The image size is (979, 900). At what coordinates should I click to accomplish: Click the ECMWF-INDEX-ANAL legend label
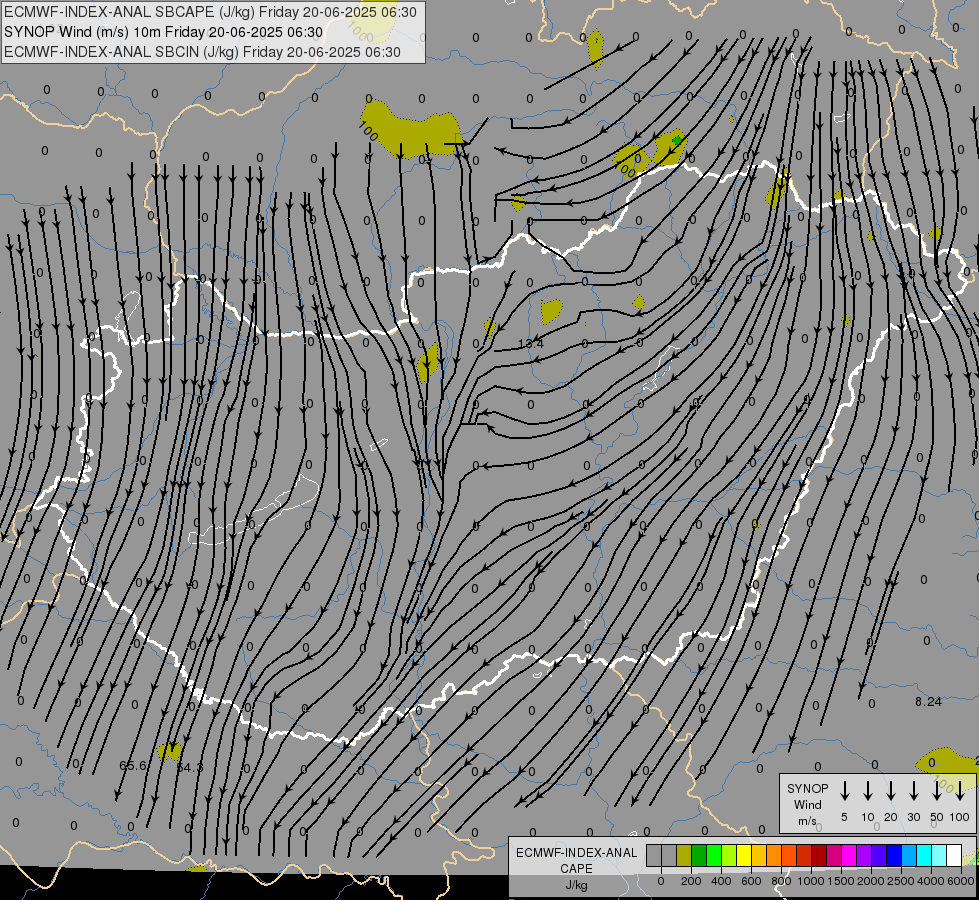point(576,853)
